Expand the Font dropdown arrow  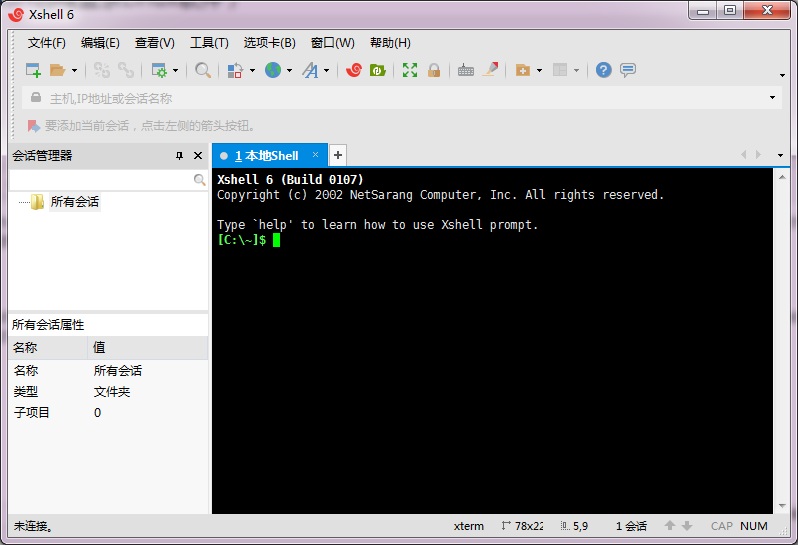point(326,70)
